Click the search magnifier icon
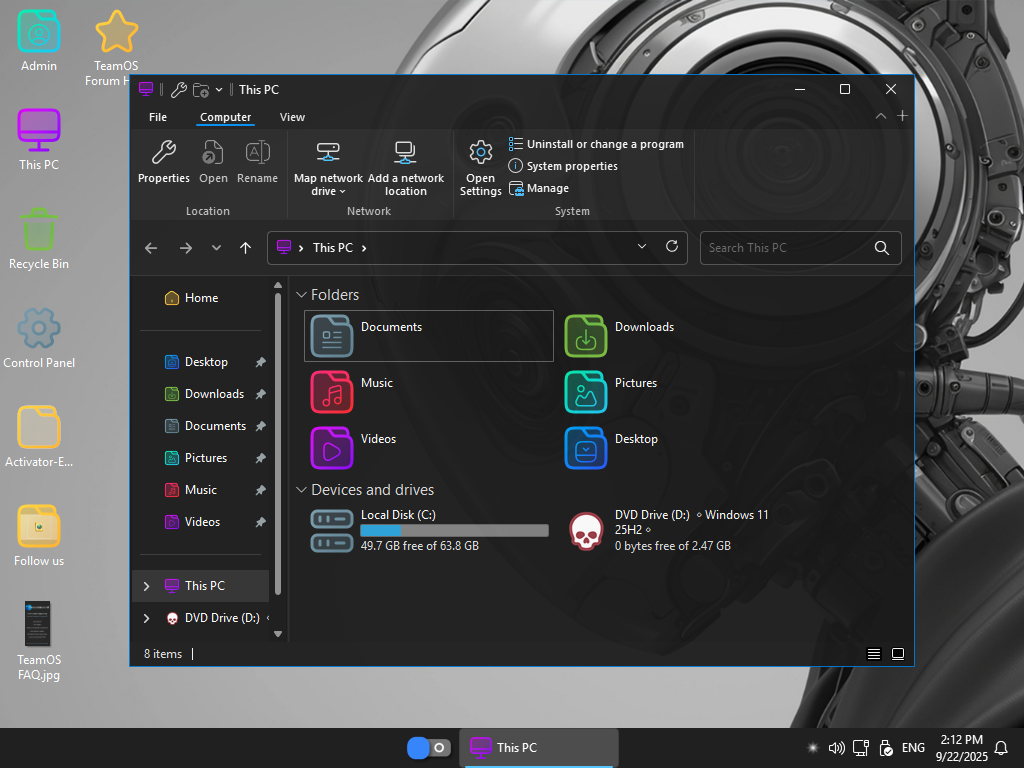The width and height of the screenshot is (1024, 768). click(882, 248)
